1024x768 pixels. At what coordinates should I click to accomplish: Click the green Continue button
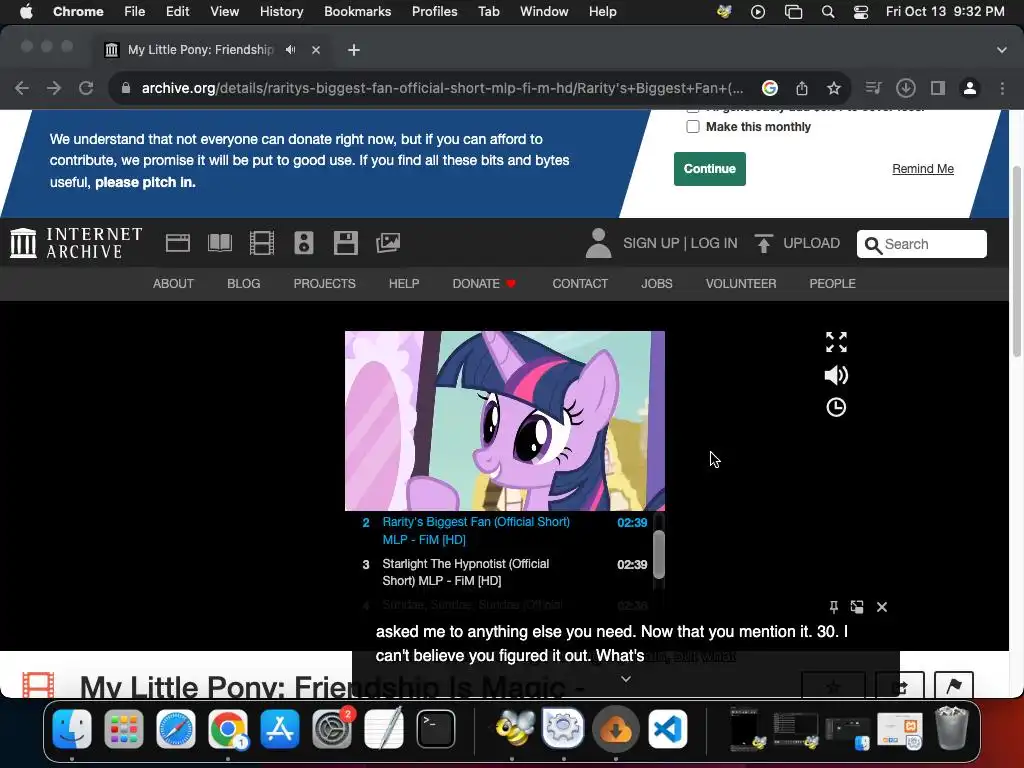[x=710, y=168]
